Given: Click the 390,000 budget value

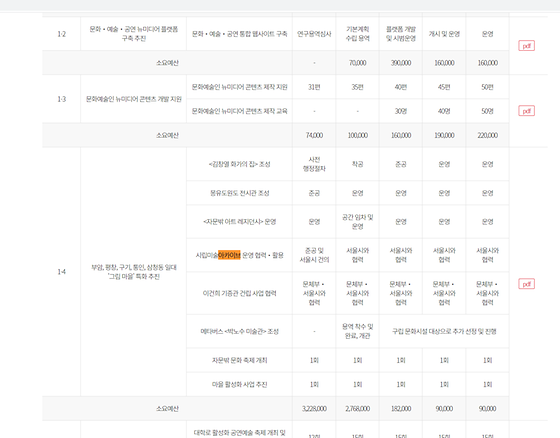Looking at the screenshot, I should pyautogui.click(x=401, y=63).
